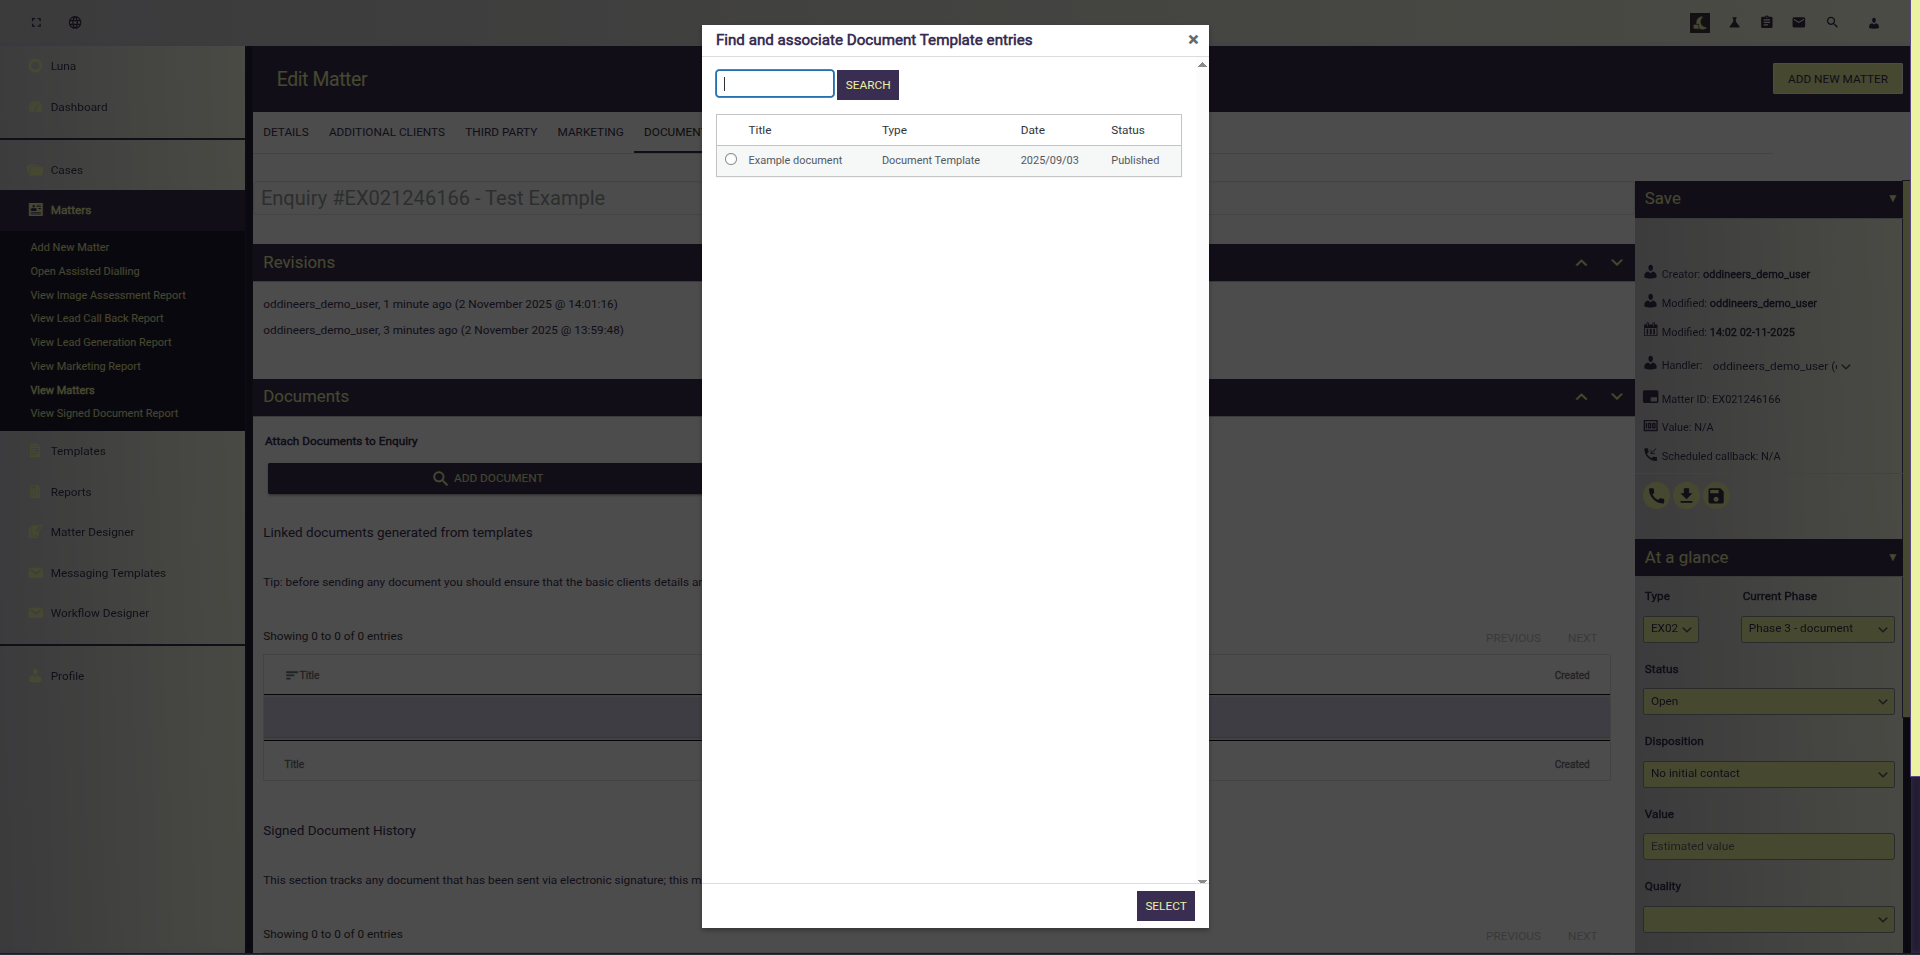The width and height of the screenshot is (1920, 955).
Task: Click the magnifier search icon in top bar
Action: (x=1832, y=23)
